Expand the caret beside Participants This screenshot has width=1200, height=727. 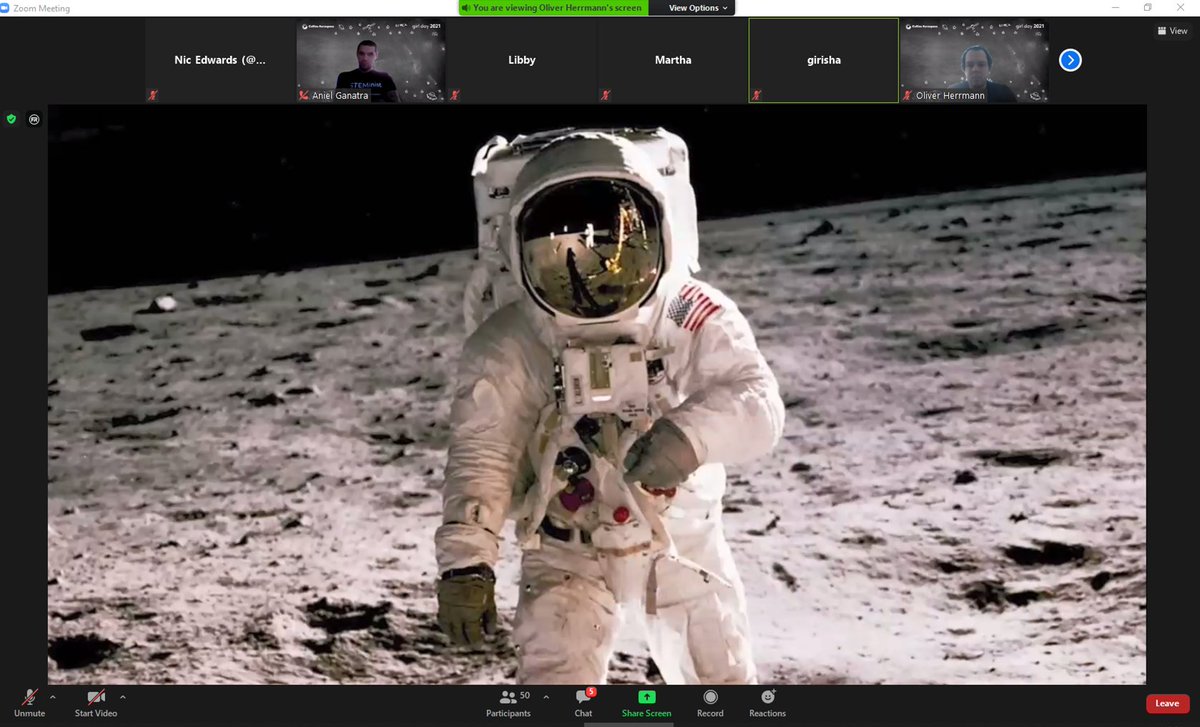click(546, 697)
